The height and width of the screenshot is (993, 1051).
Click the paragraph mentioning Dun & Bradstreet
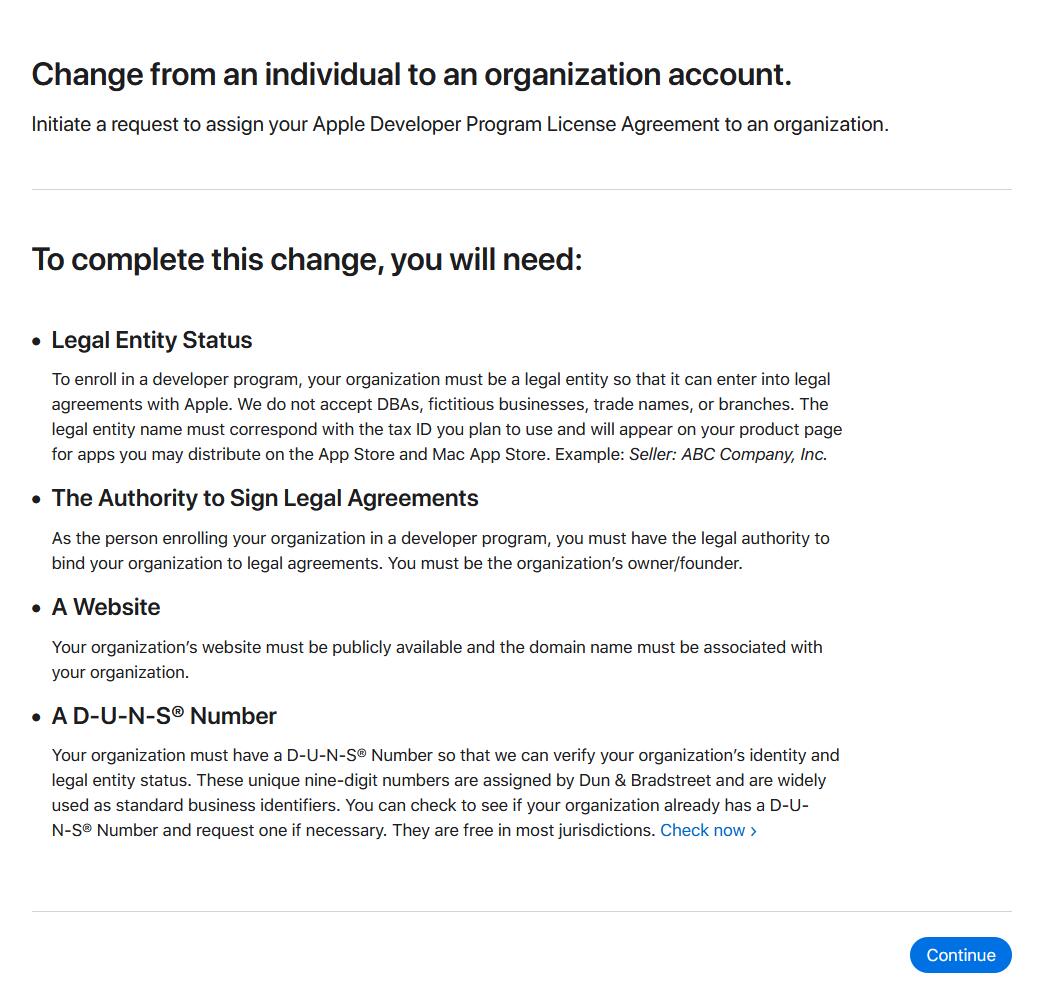445,793
